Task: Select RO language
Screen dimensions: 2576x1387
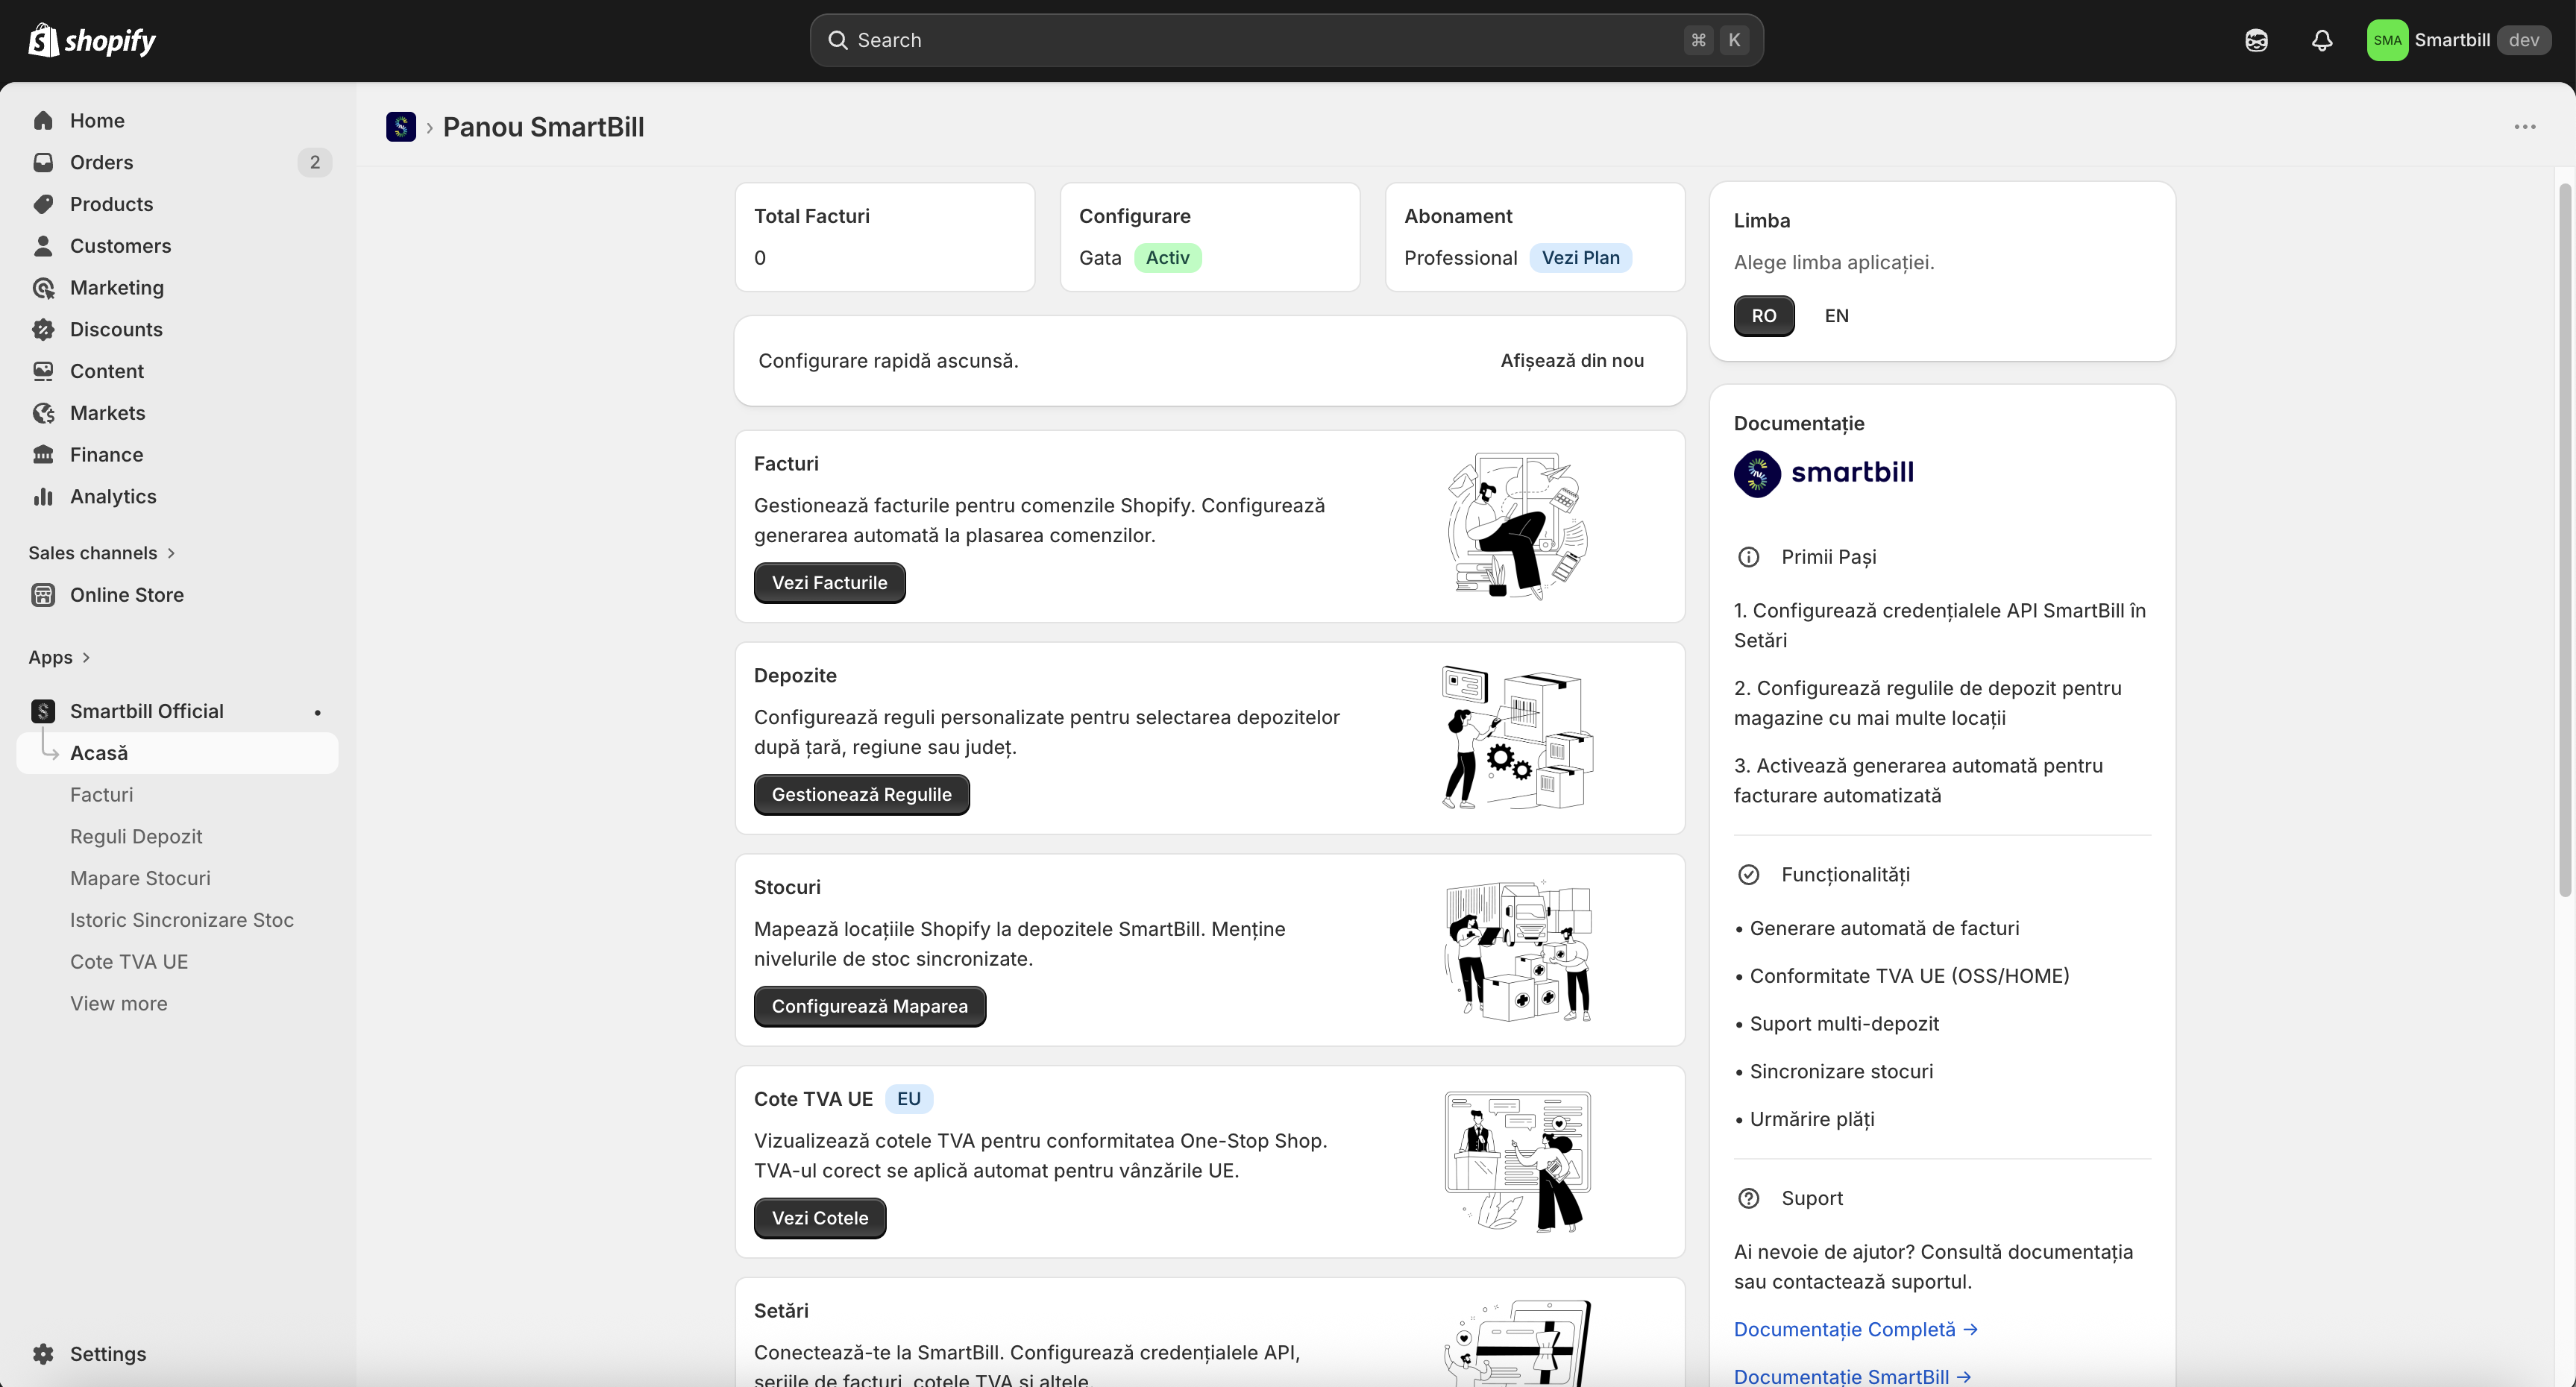Action: point(1764,316)
